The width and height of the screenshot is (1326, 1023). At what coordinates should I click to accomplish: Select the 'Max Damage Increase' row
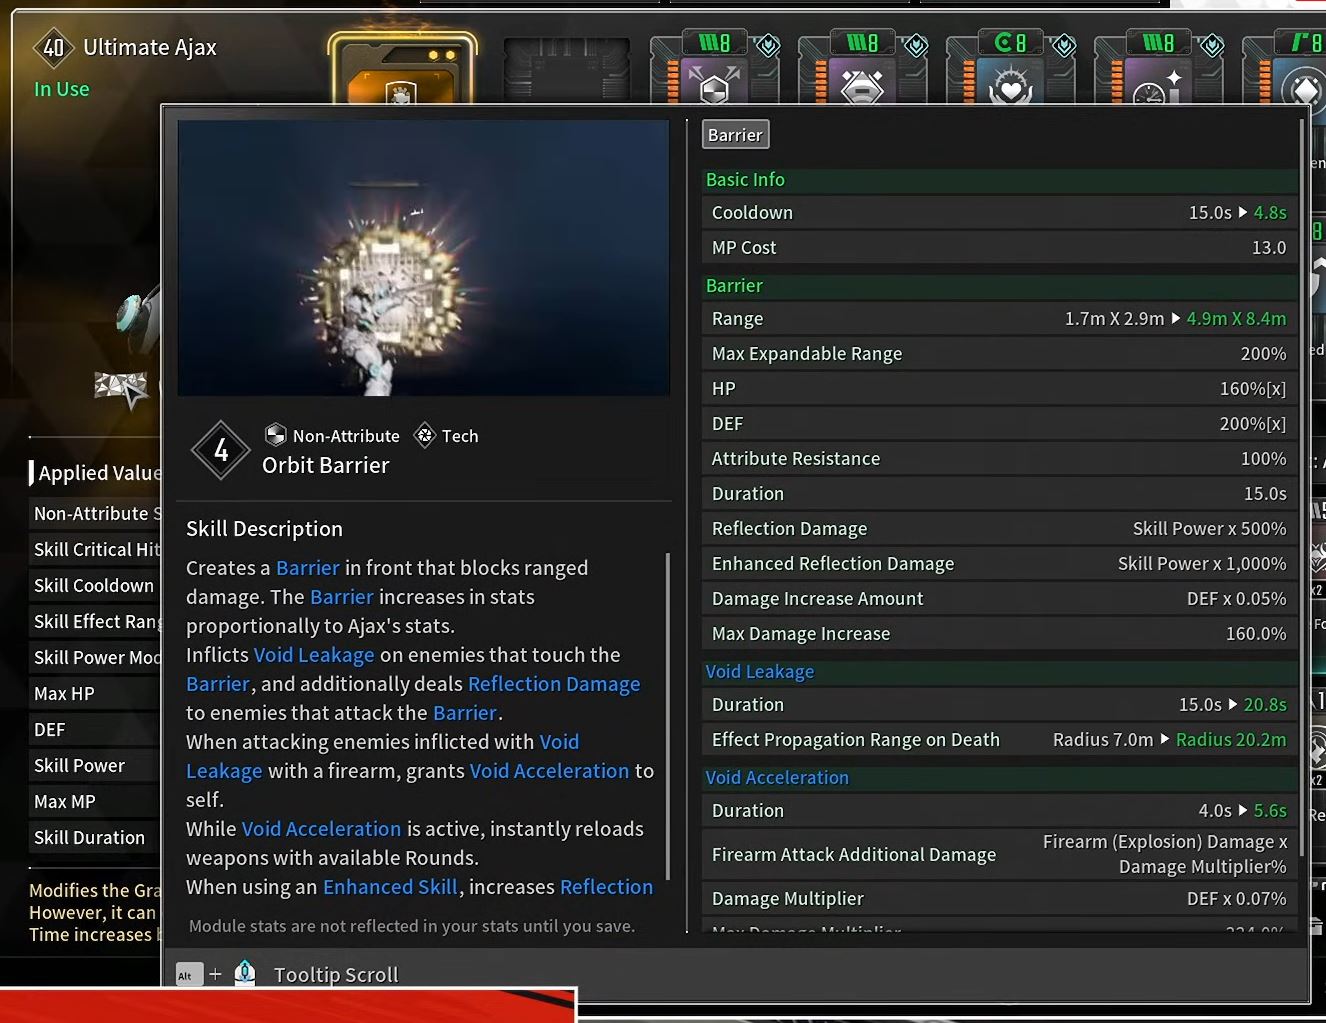999,634
